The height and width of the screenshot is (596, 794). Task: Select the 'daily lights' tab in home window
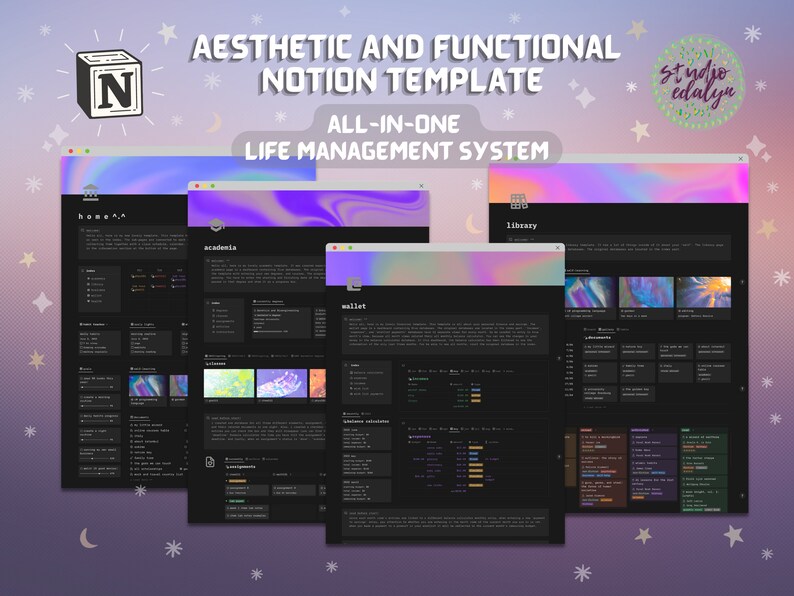pos(142,324)
